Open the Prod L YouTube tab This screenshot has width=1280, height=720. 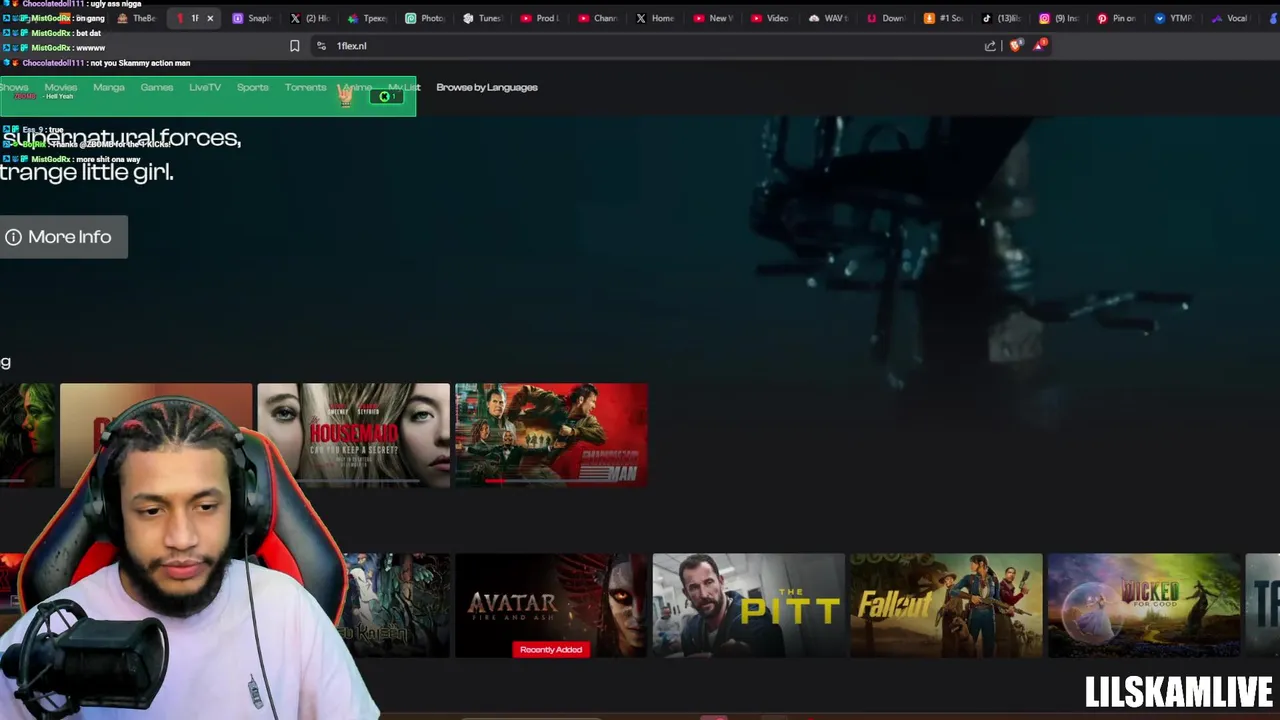point(540,18)
